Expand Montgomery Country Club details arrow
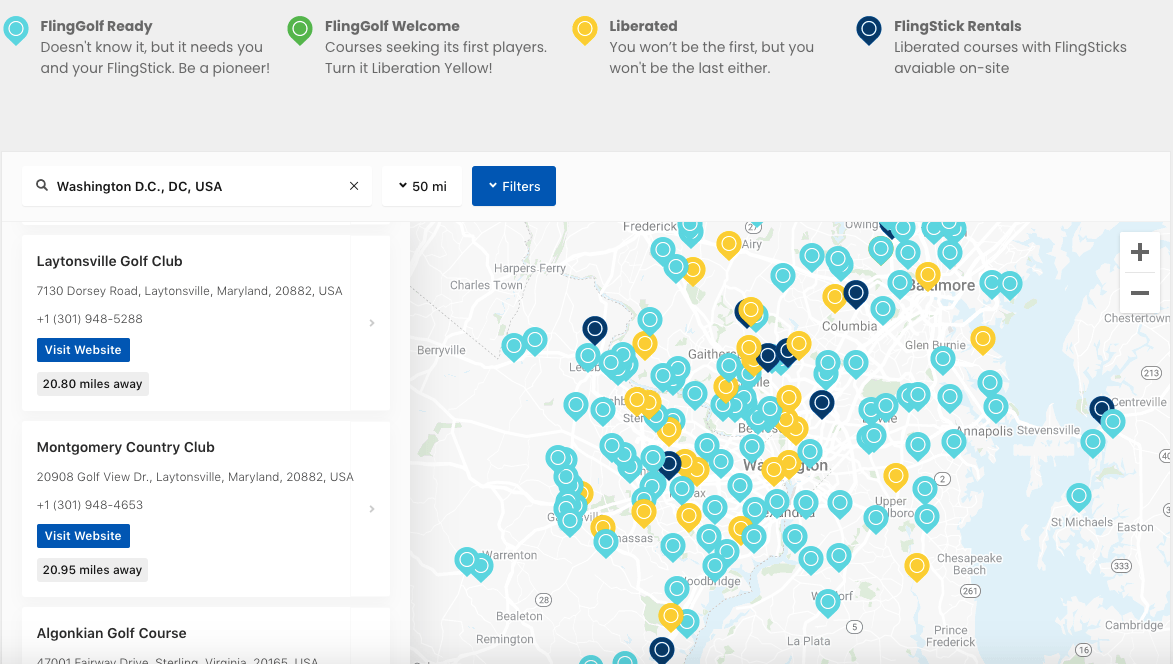The width and height of the screenshot is (1173, 664). [372, 509]
